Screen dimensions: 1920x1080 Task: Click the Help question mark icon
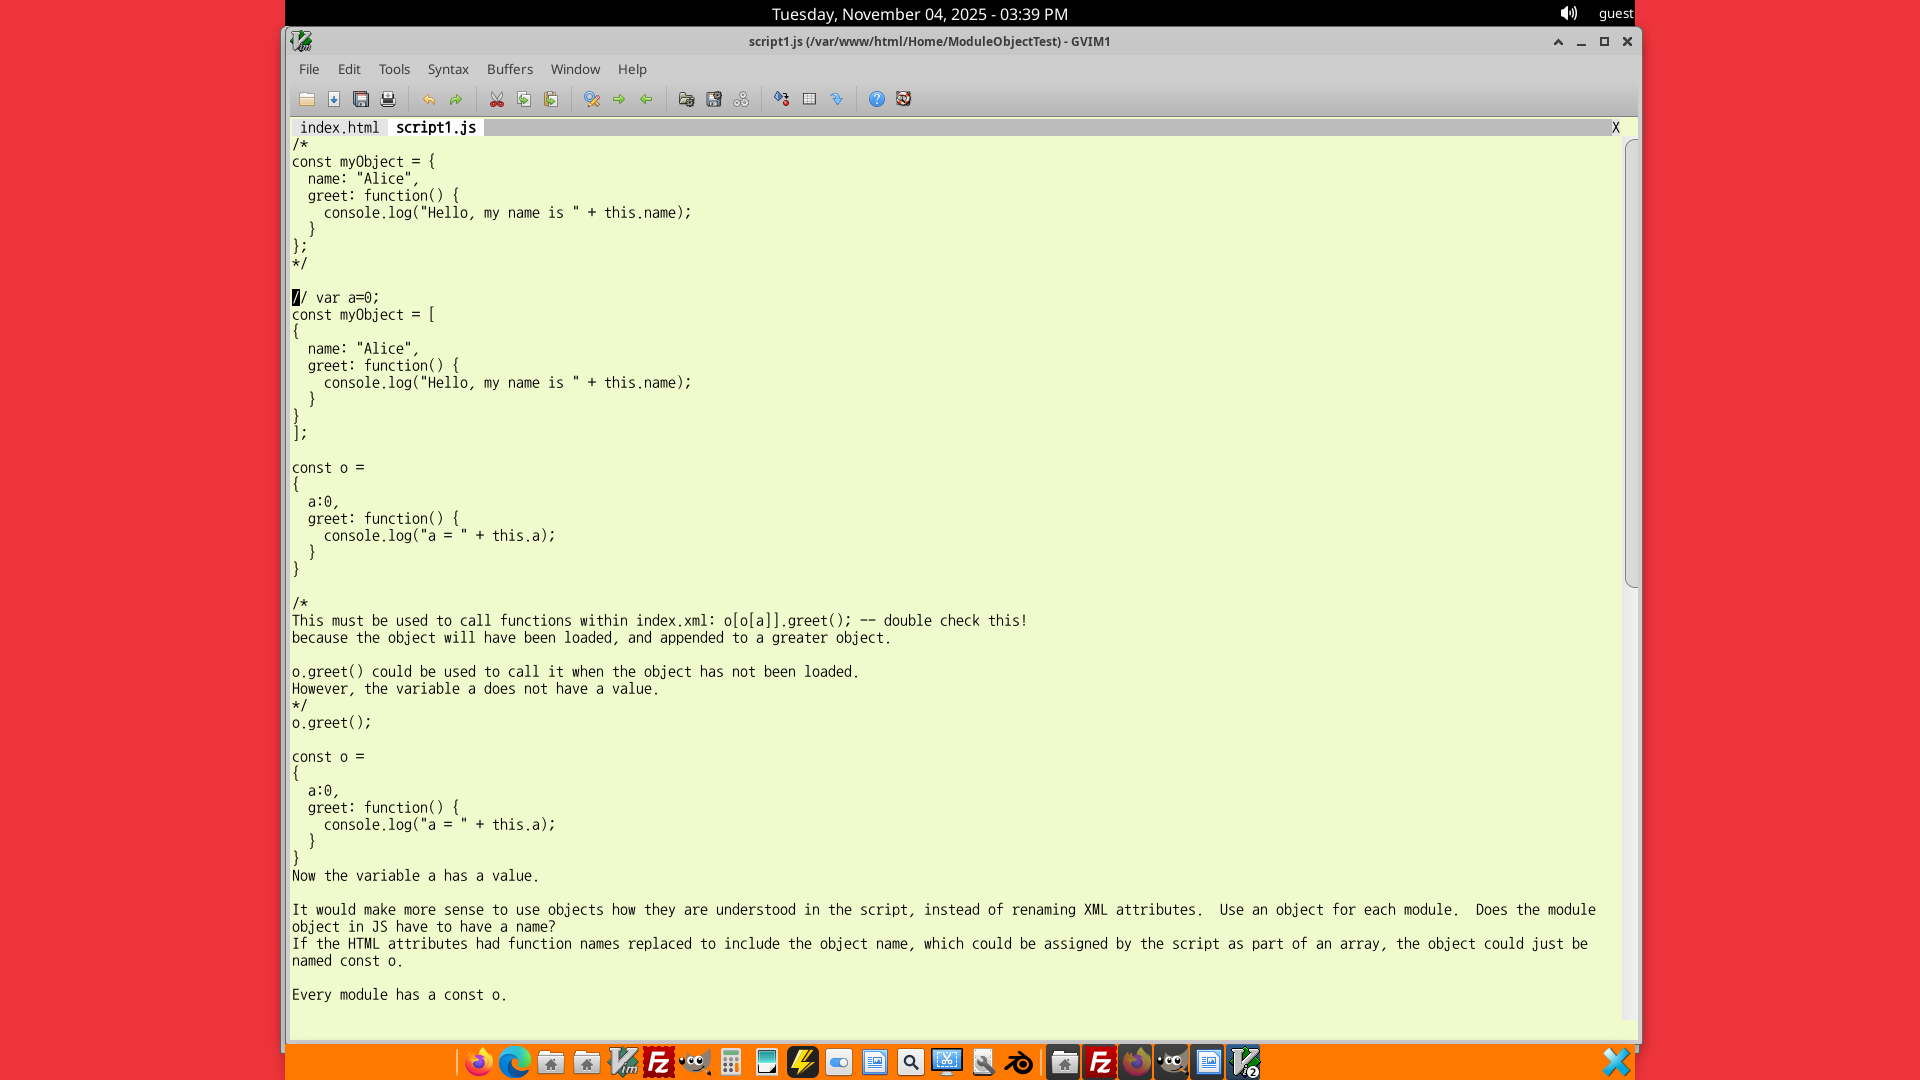point(877,99)
